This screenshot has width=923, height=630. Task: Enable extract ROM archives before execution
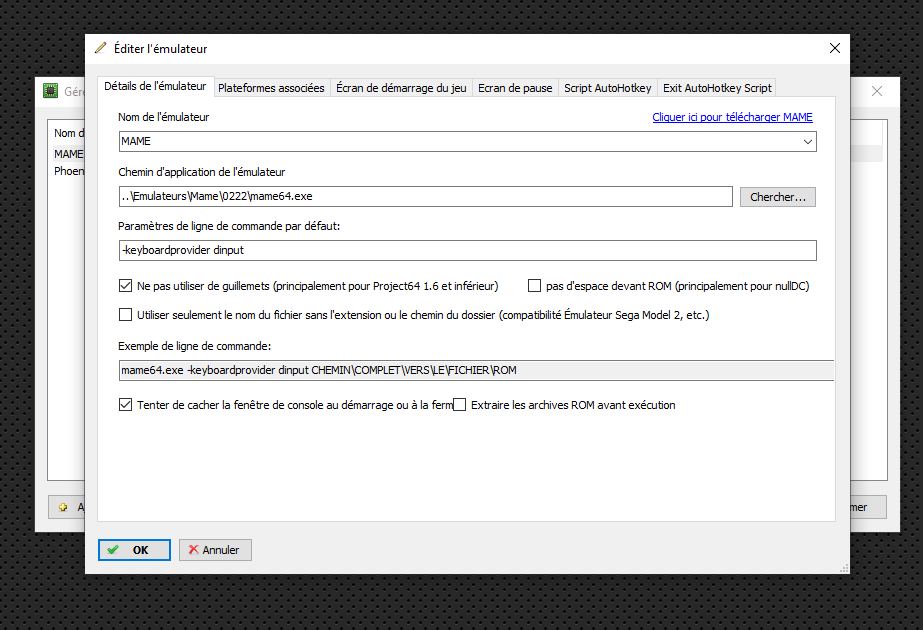click(x=460, y=405)
